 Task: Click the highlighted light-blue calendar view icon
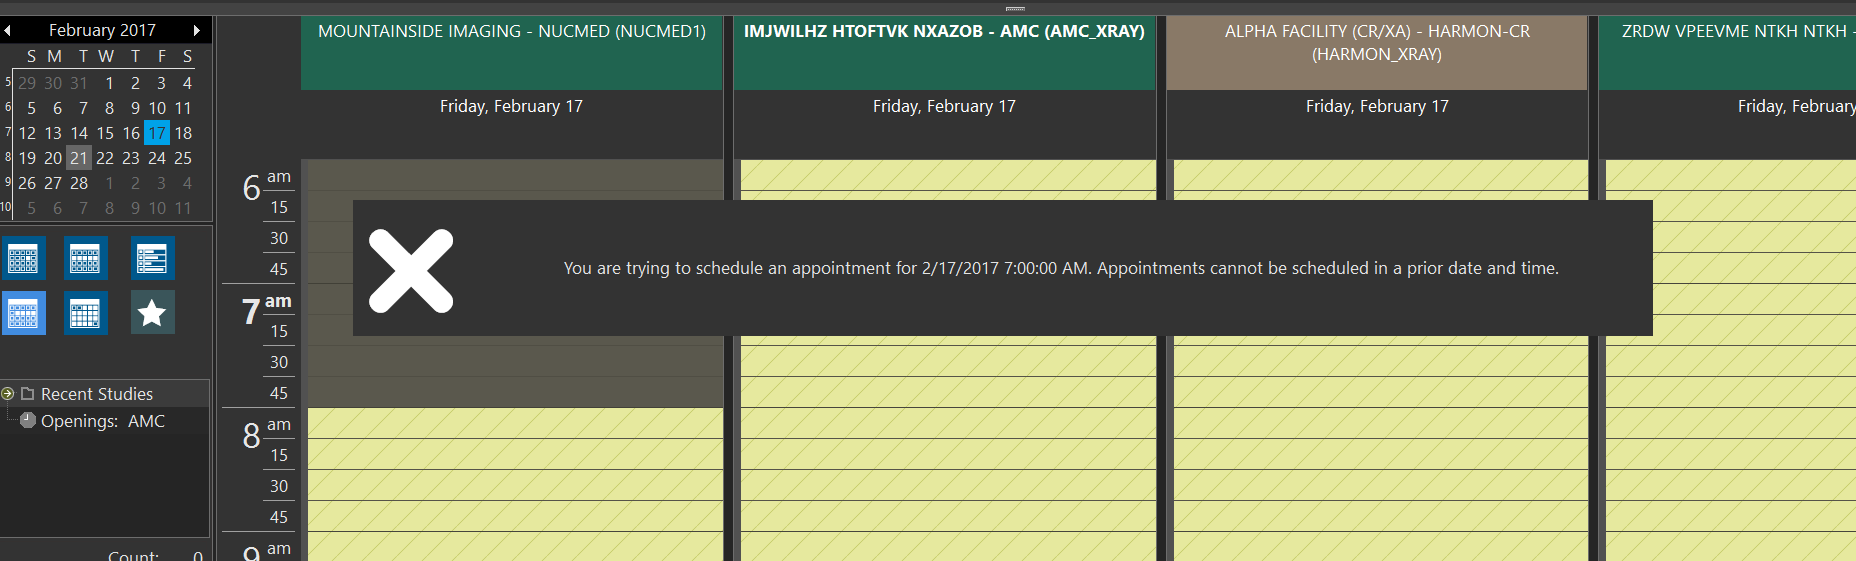click(x=23, y=313)
